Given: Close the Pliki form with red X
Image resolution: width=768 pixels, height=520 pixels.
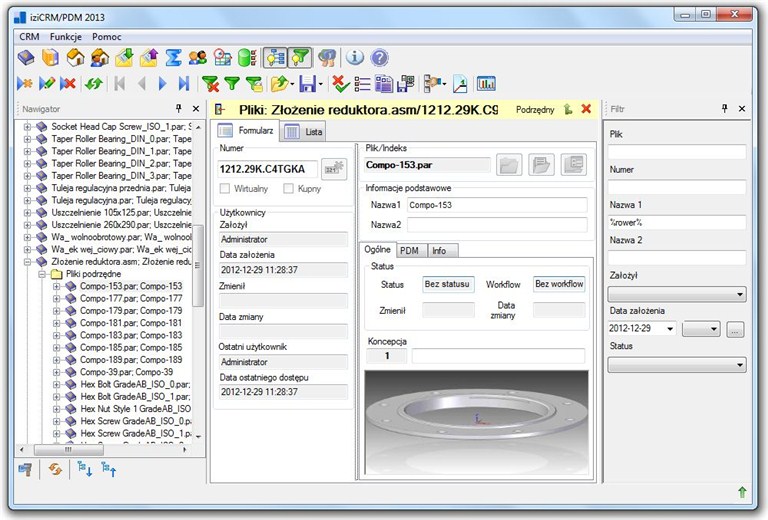Looking at the screenshot, I should point(586,109).
